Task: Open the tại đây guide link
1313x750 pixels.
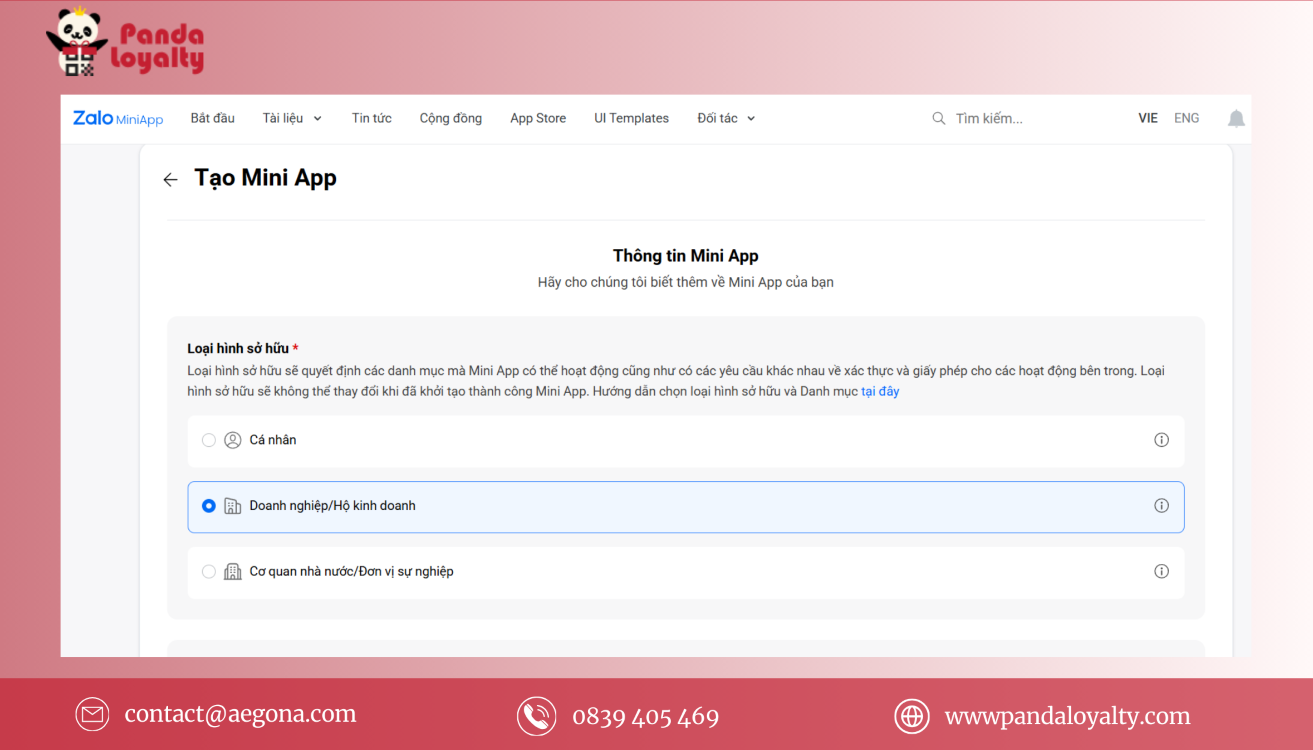Action: (x=879, y=391)
